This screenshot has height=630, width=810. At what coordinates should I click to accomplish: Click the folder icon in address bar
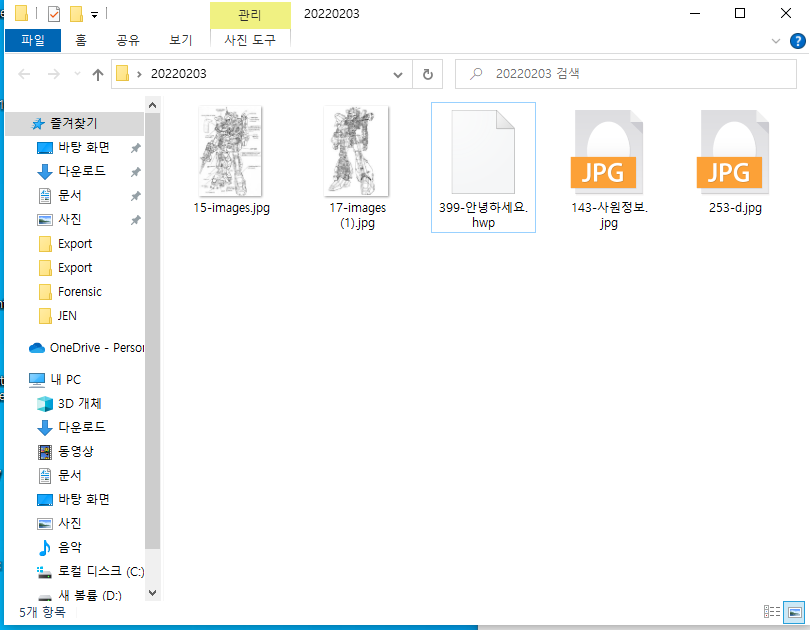[122, 74]
